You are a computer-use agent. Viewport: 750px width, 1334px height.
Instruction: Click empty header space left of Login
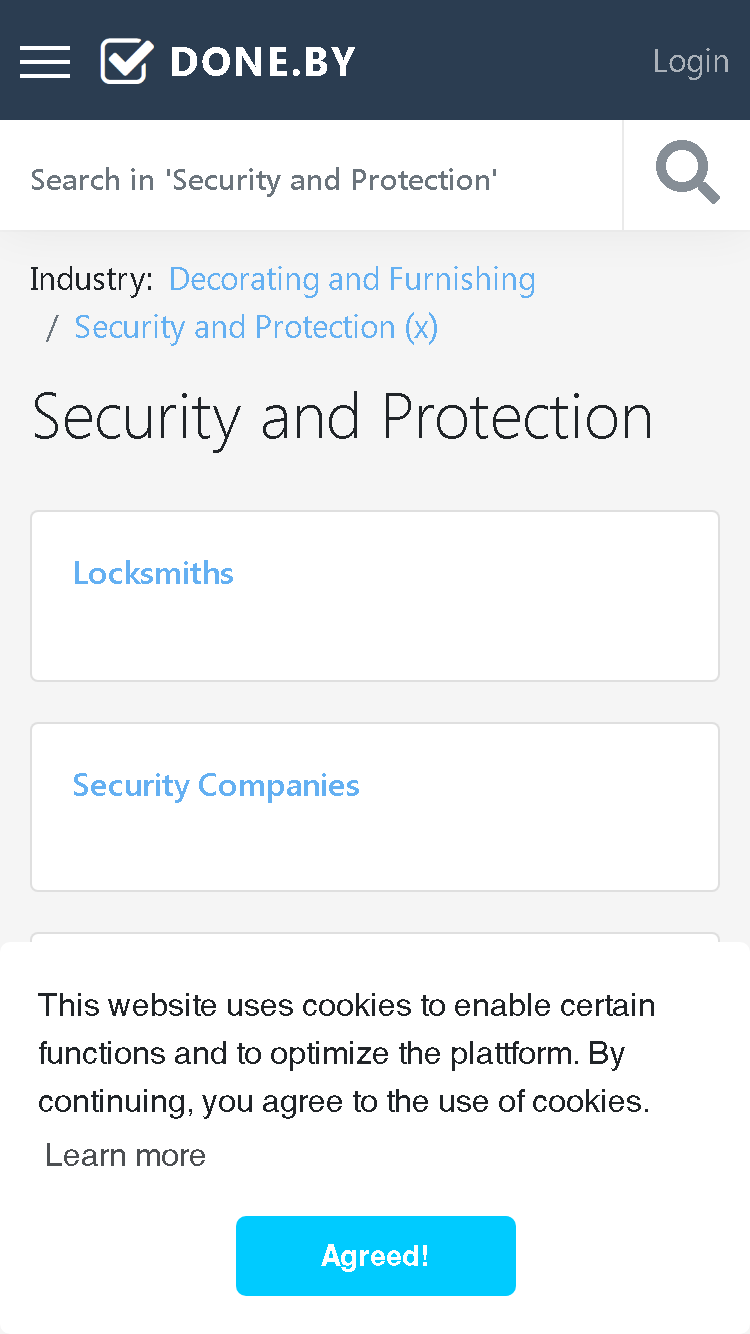[x=500, y=61]
